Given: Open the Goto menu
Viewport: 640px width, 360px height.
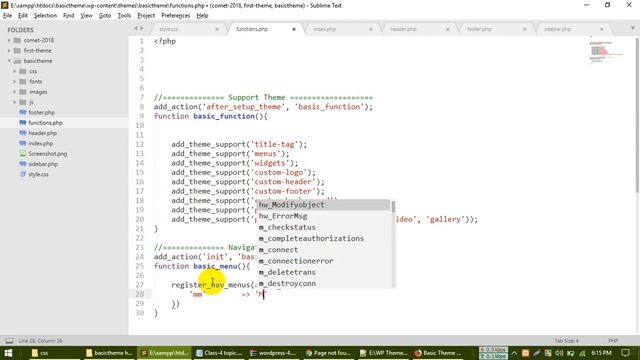Looking at the screenshot, I should pos(105,16).
